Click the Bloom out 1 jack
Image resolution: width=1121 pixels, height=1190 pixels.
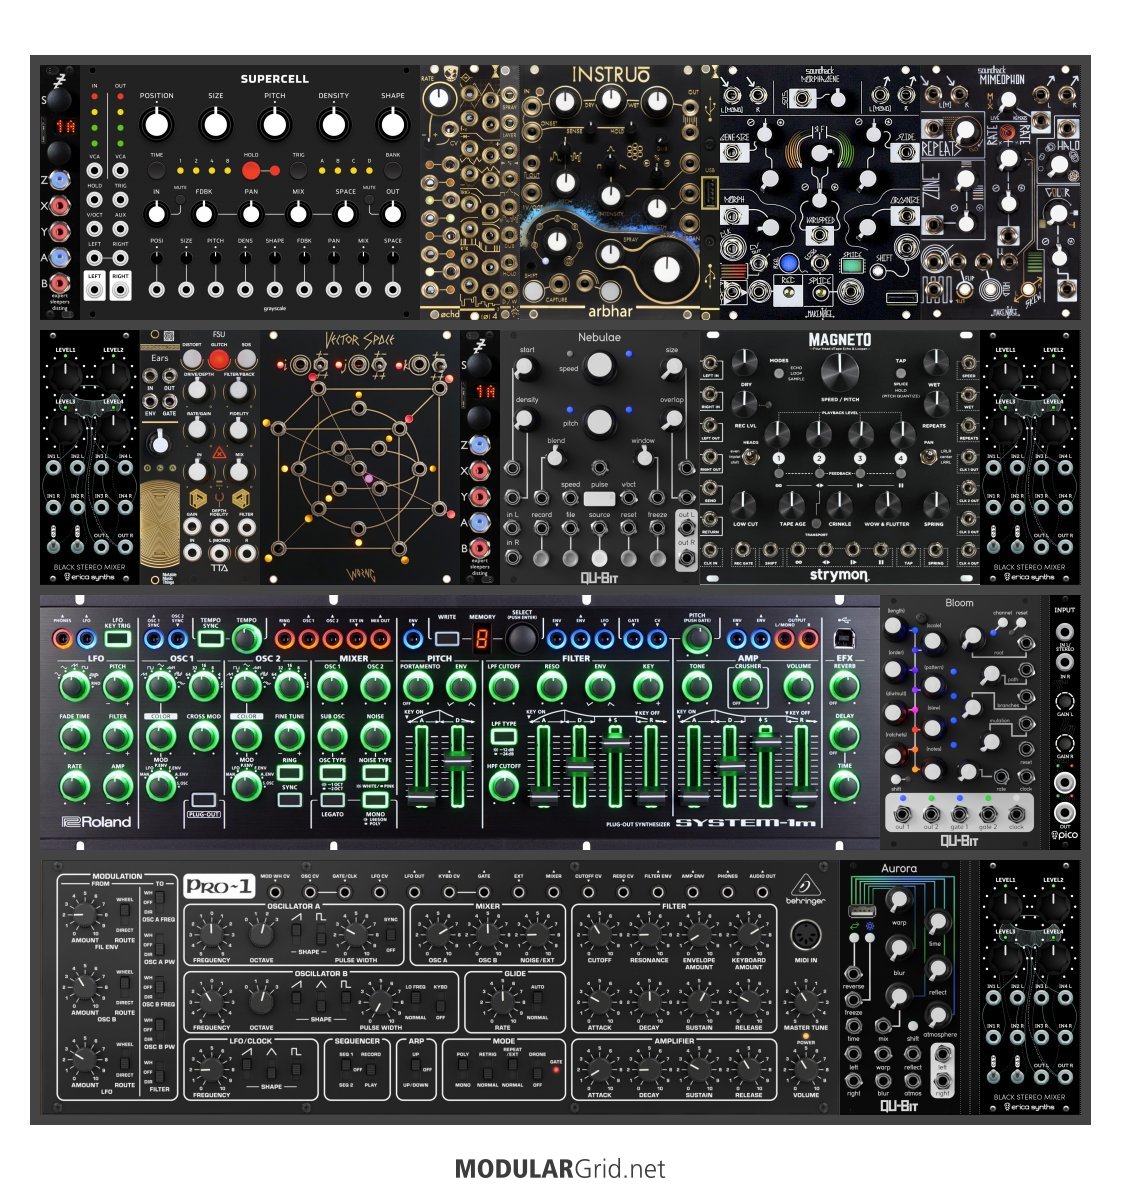pyautogui.click(x=902, y=814)
